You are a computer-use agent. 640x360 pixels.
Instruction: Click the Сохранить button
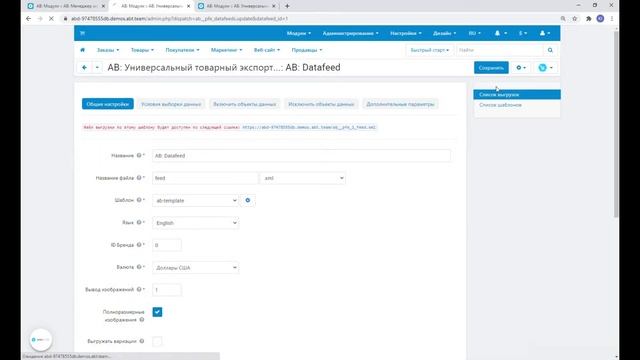coord(491,68)
